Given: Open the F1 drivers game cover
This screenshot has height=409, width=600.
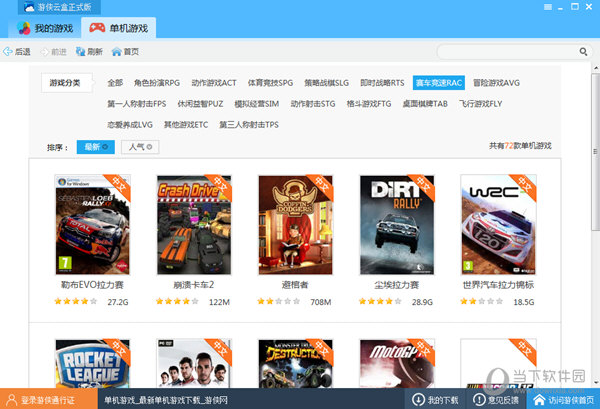Looking at the screenshot, I should coord(194,363).
